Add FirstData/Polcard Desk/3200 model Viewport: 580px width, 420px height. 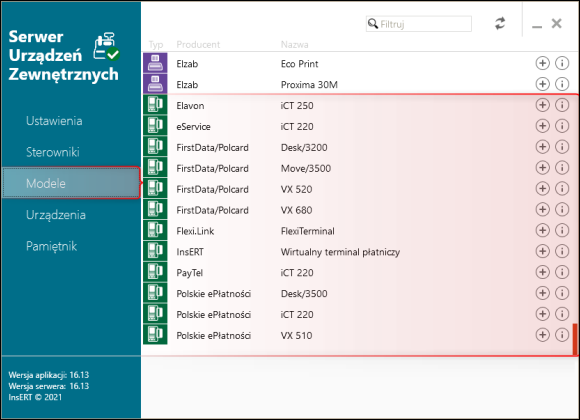pos(542,147)
